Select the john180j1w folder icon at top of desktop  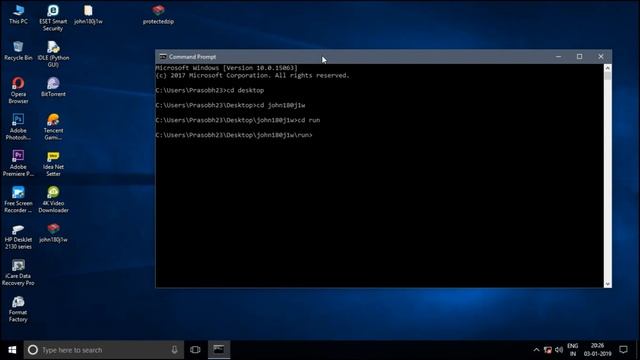[88, 14]
